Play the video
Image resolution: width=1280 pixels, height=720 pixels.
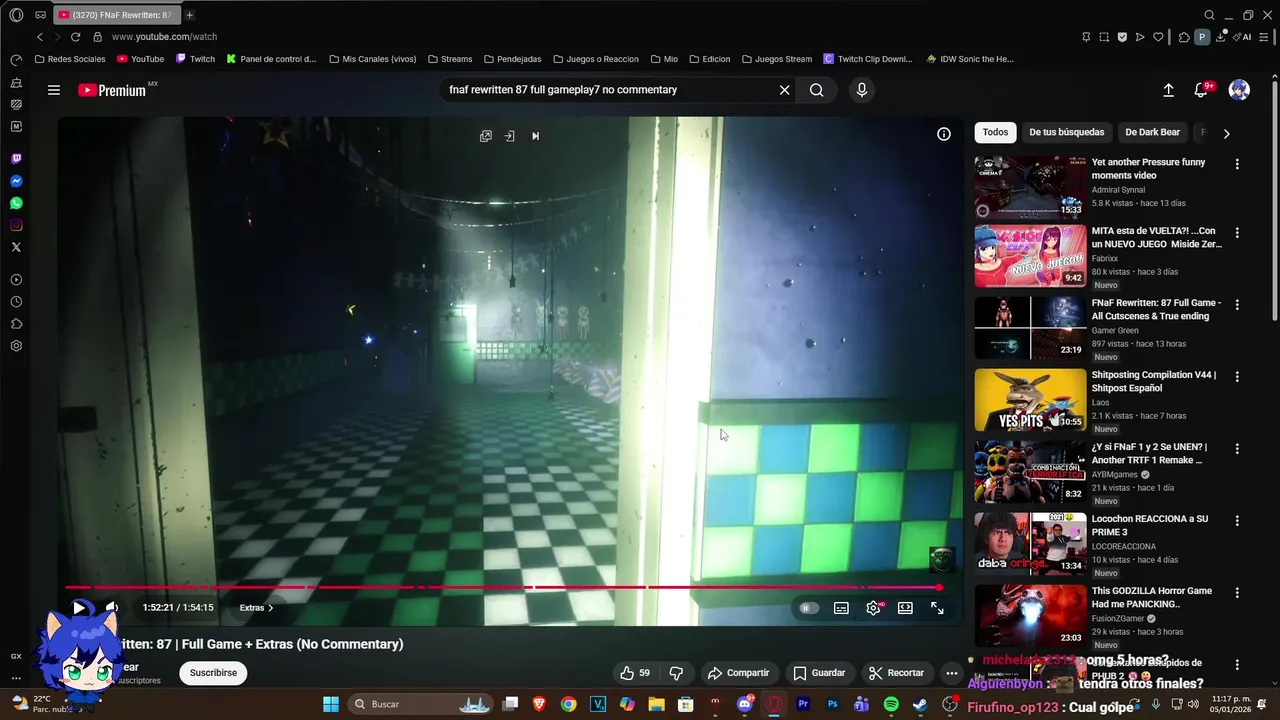[78, 607]
